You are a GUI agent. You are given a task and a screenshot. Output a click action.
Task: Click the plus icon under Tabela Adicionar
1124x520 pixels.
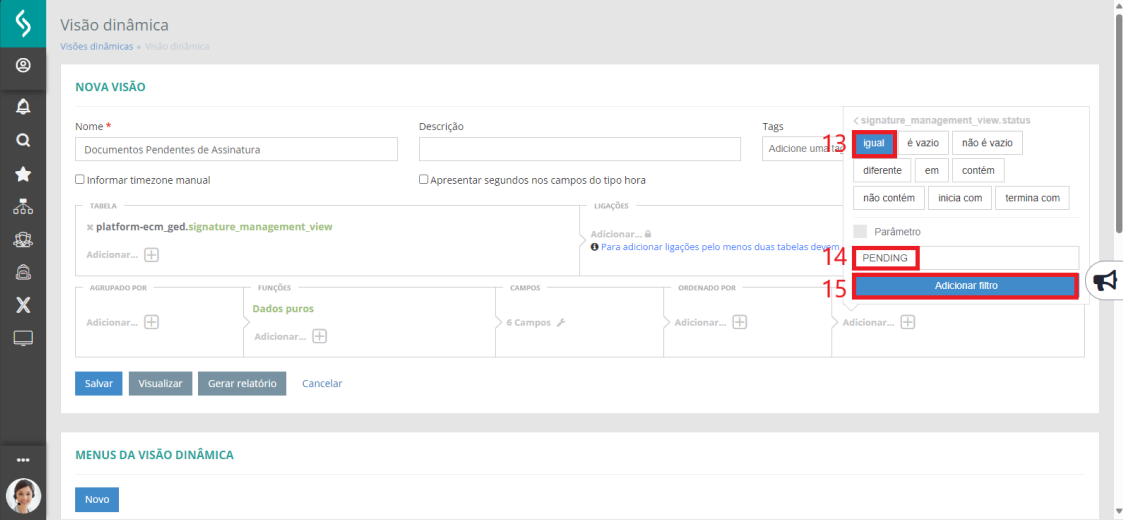(152, 255)
